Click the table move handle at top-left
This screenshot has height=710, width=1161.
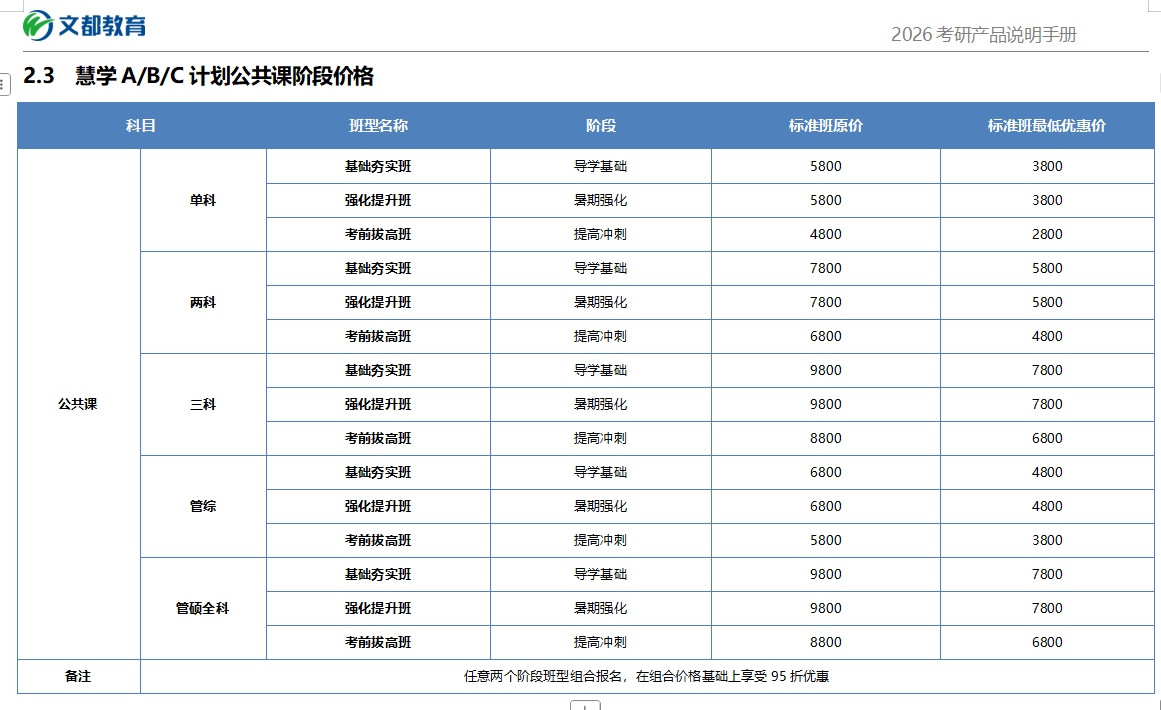point(4,87)
